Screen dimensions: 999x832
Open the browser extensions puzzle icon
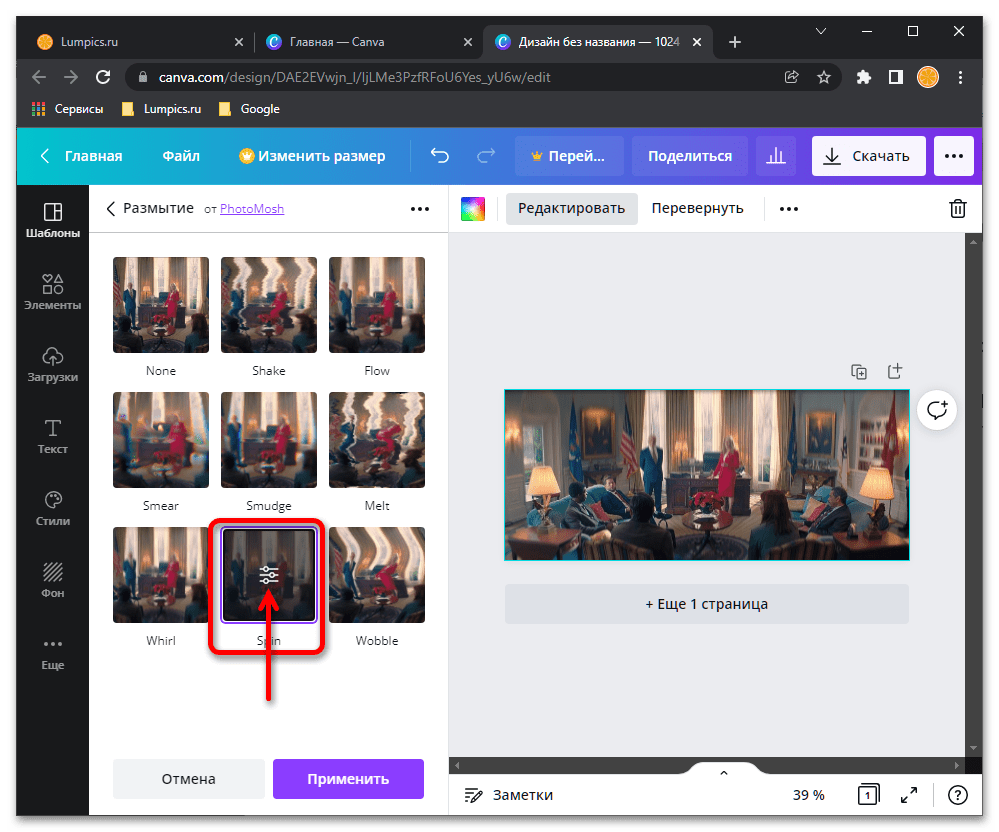pos(863,77)
